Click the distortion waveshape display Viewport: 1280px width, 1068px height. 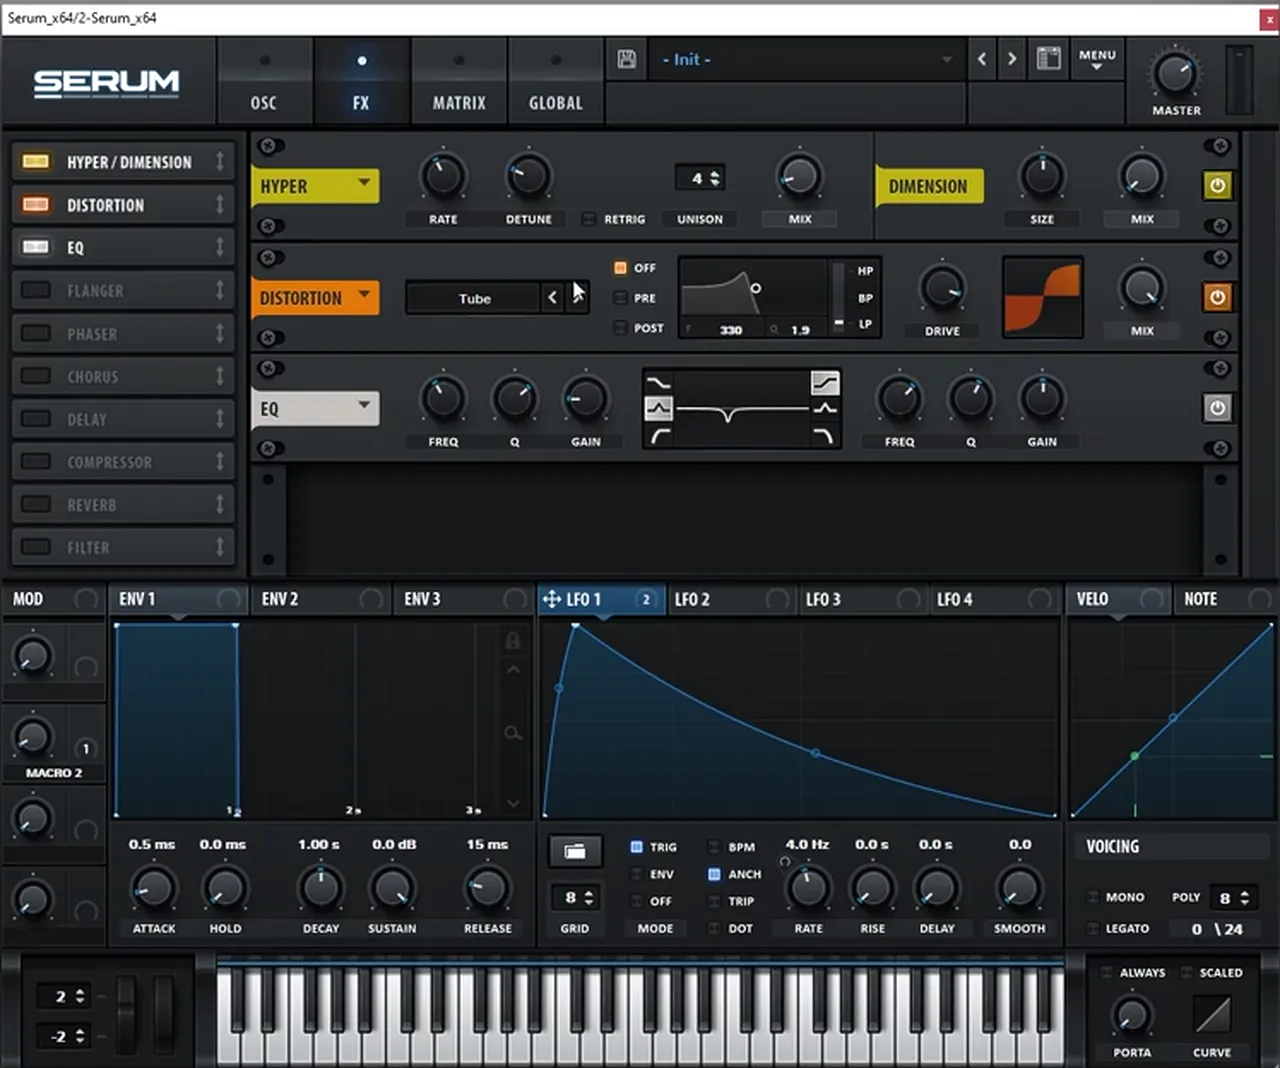pos(1043,297)
